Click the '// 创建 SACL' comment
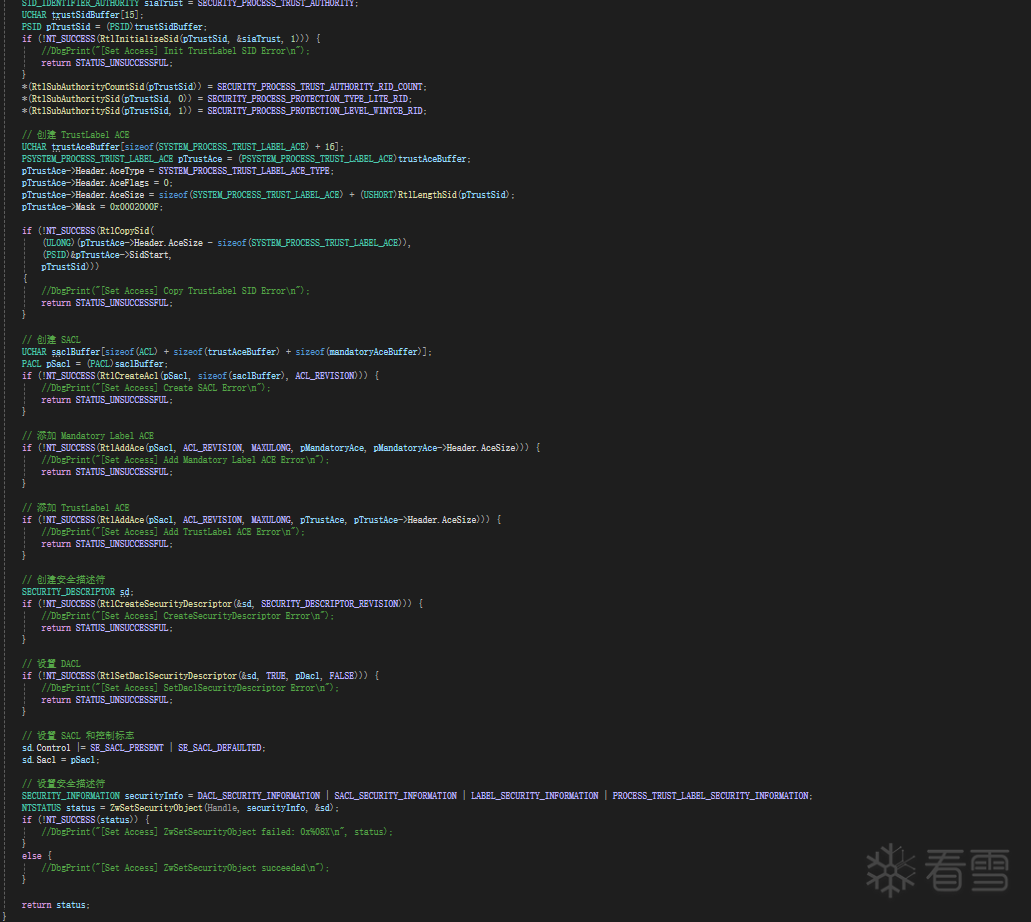1031x922 pixels. point(51,340)
